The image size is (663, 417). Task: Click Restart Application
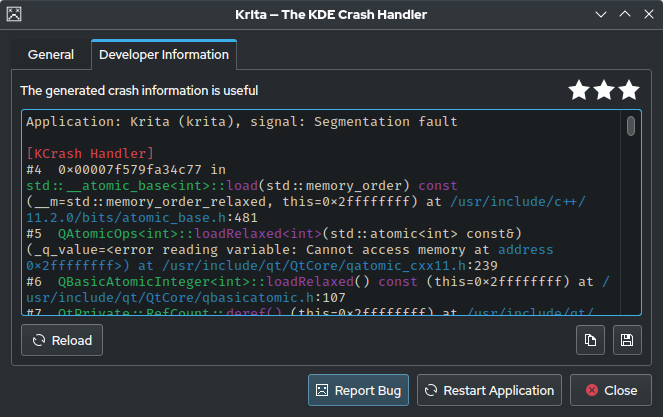tap(490, 390)
